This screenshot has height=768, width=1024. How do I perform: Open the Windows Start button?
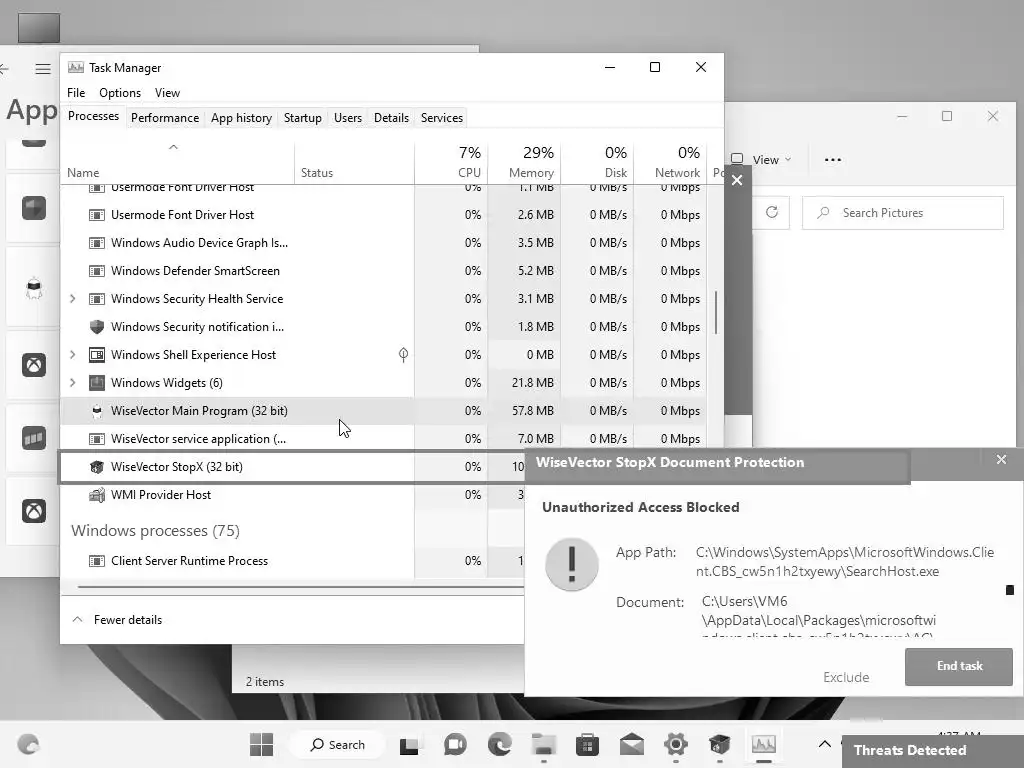click(x=261, y=744)
